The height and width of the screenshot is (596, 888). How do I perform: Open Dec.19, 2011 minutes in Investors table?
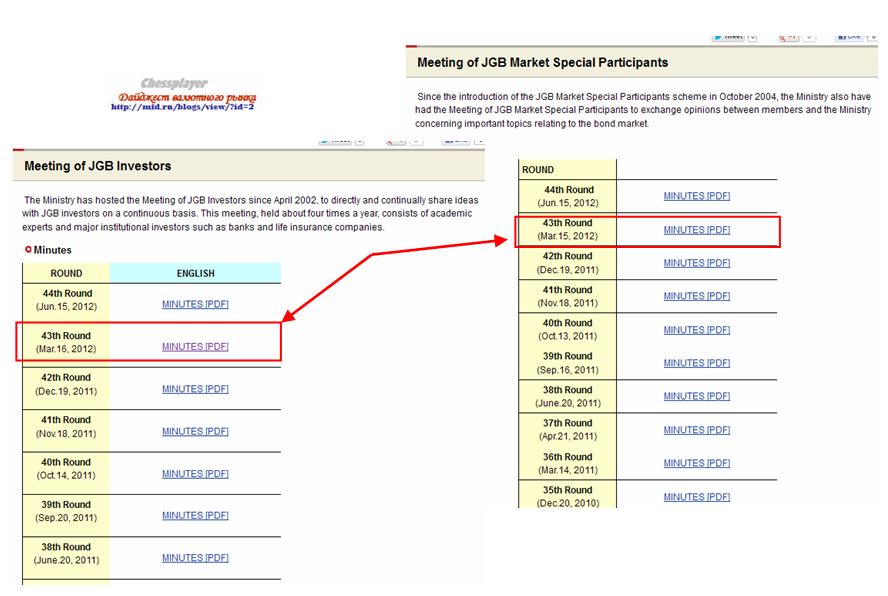(195, 389)
